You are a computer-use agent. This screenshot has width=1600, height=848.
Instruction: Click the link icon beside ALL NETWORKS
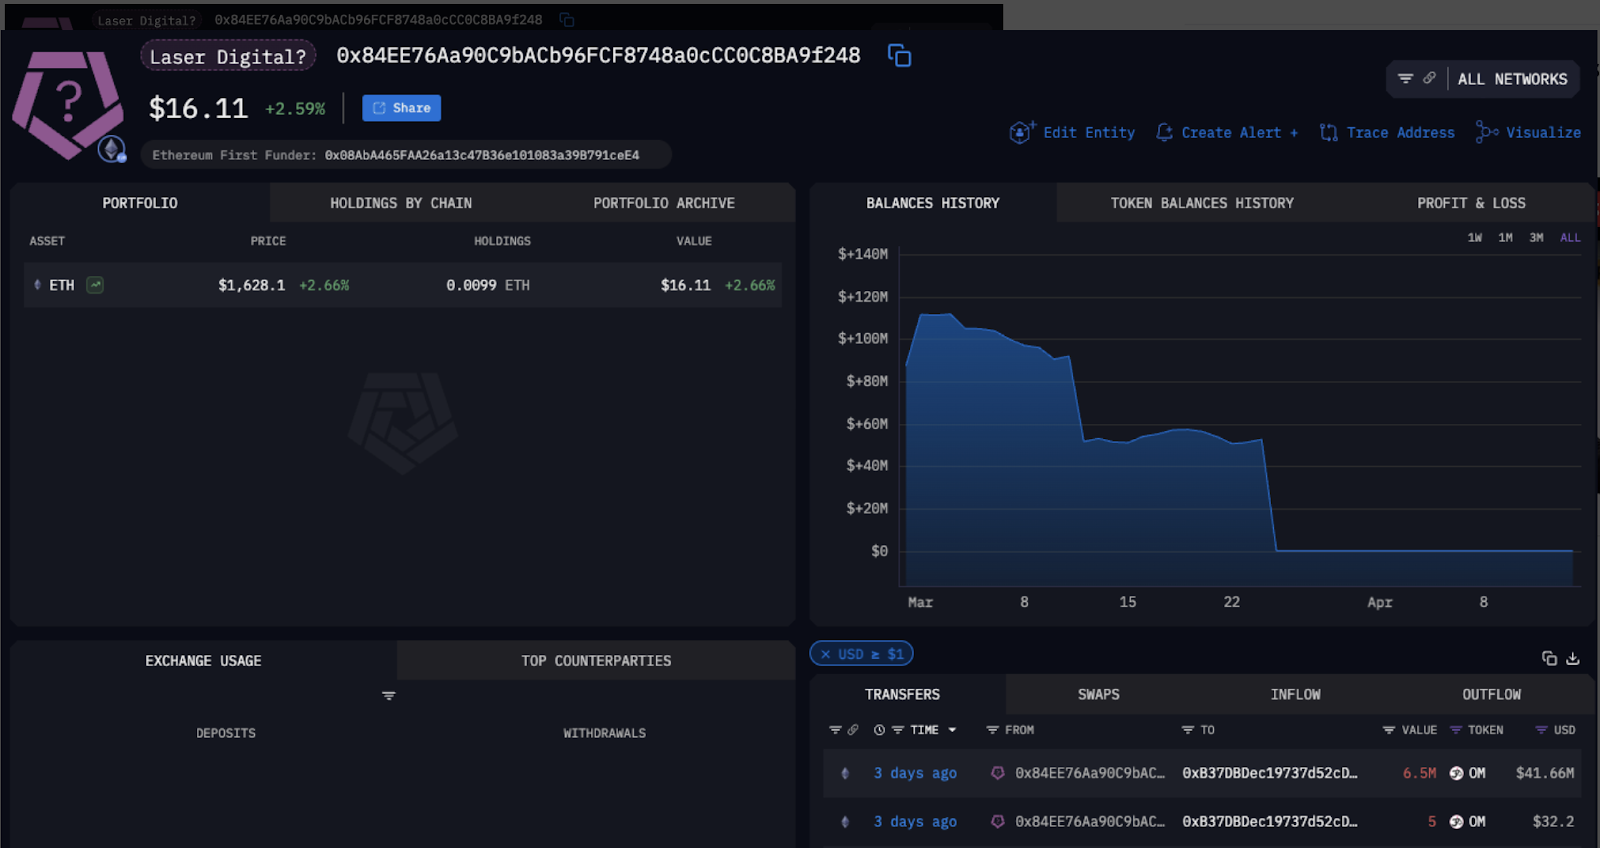pyautogui.click(x=1429, y=78)
